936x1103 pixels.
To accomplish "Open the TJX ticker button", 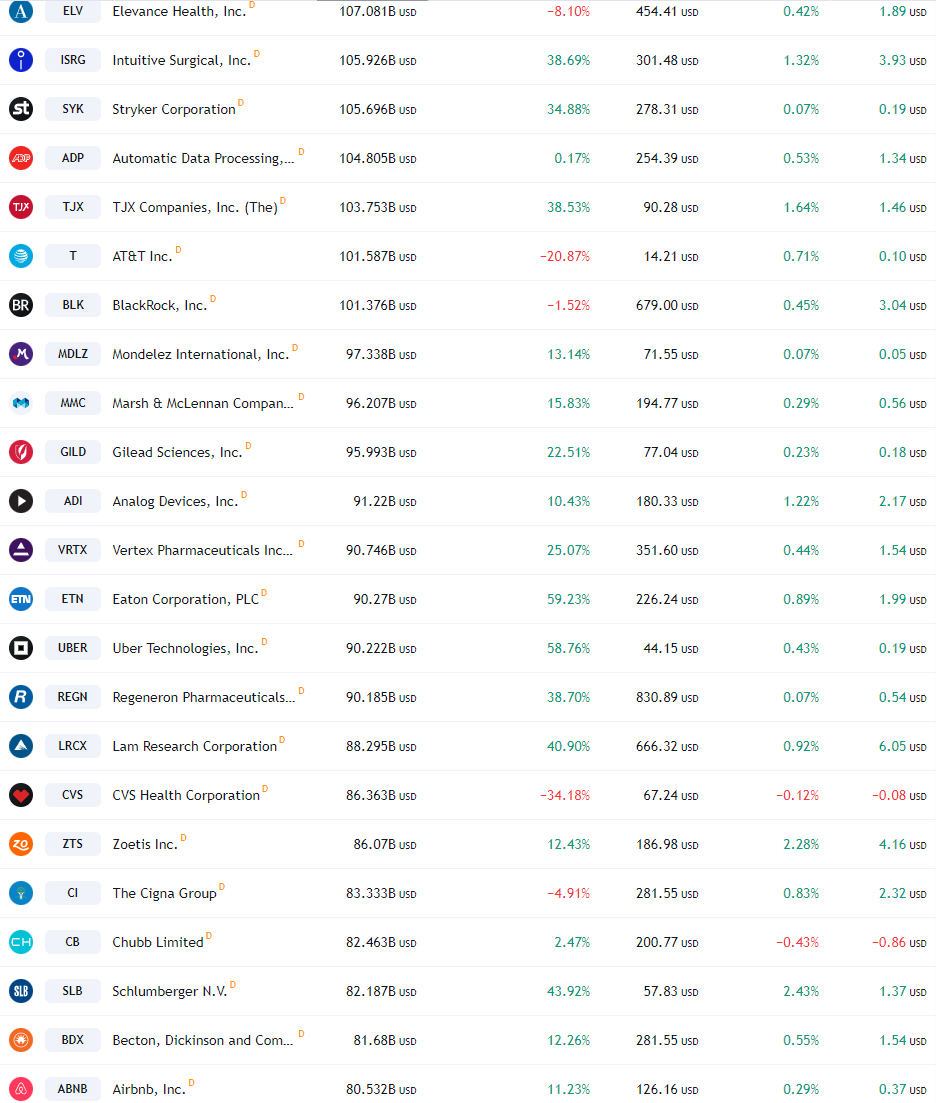I will (73, 207).
